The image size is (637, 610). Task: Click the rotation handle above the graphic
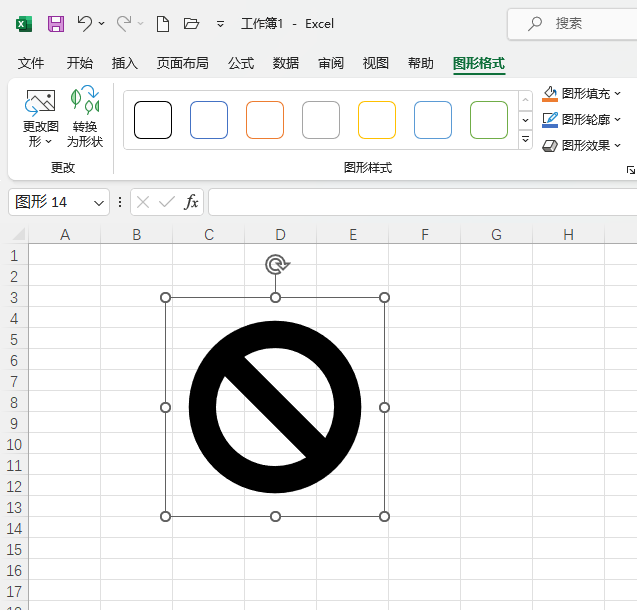[x=277, y=265]
